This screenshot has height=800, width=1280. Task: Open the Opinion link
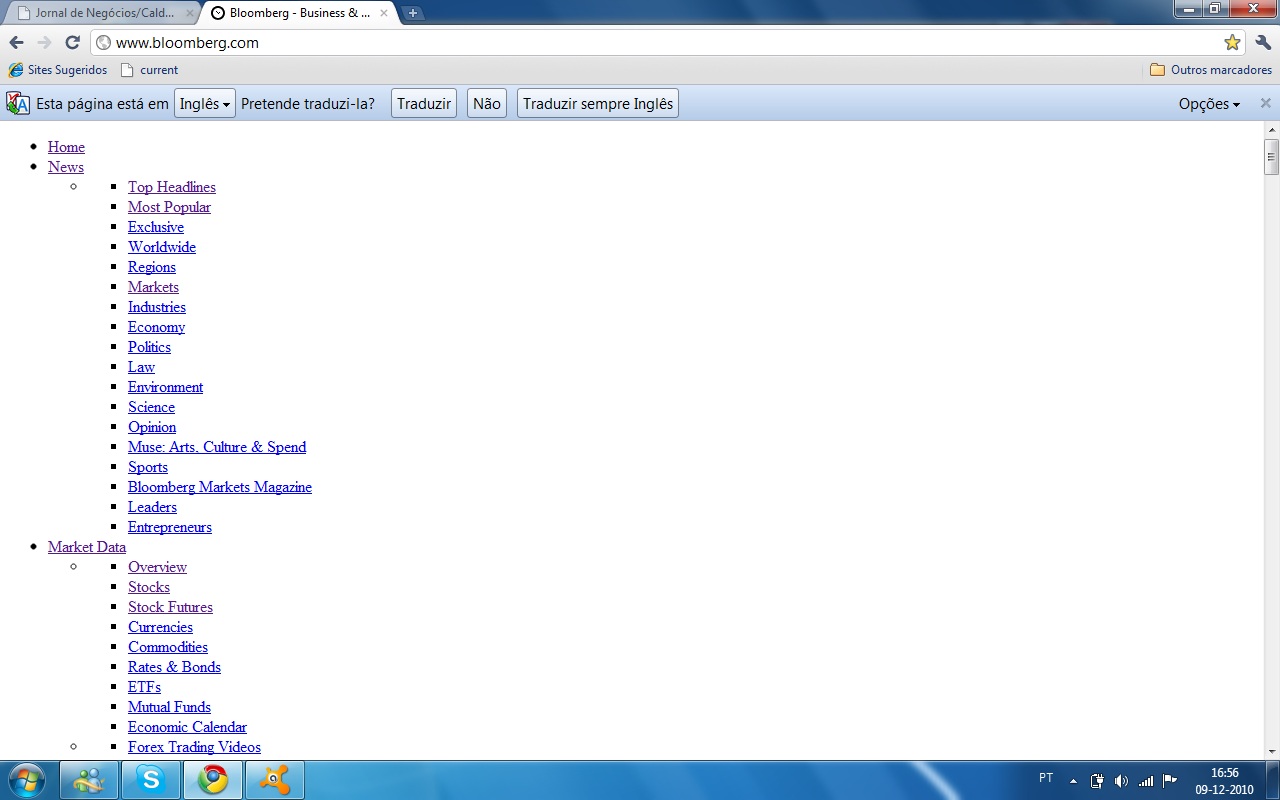tap(152, 427)
